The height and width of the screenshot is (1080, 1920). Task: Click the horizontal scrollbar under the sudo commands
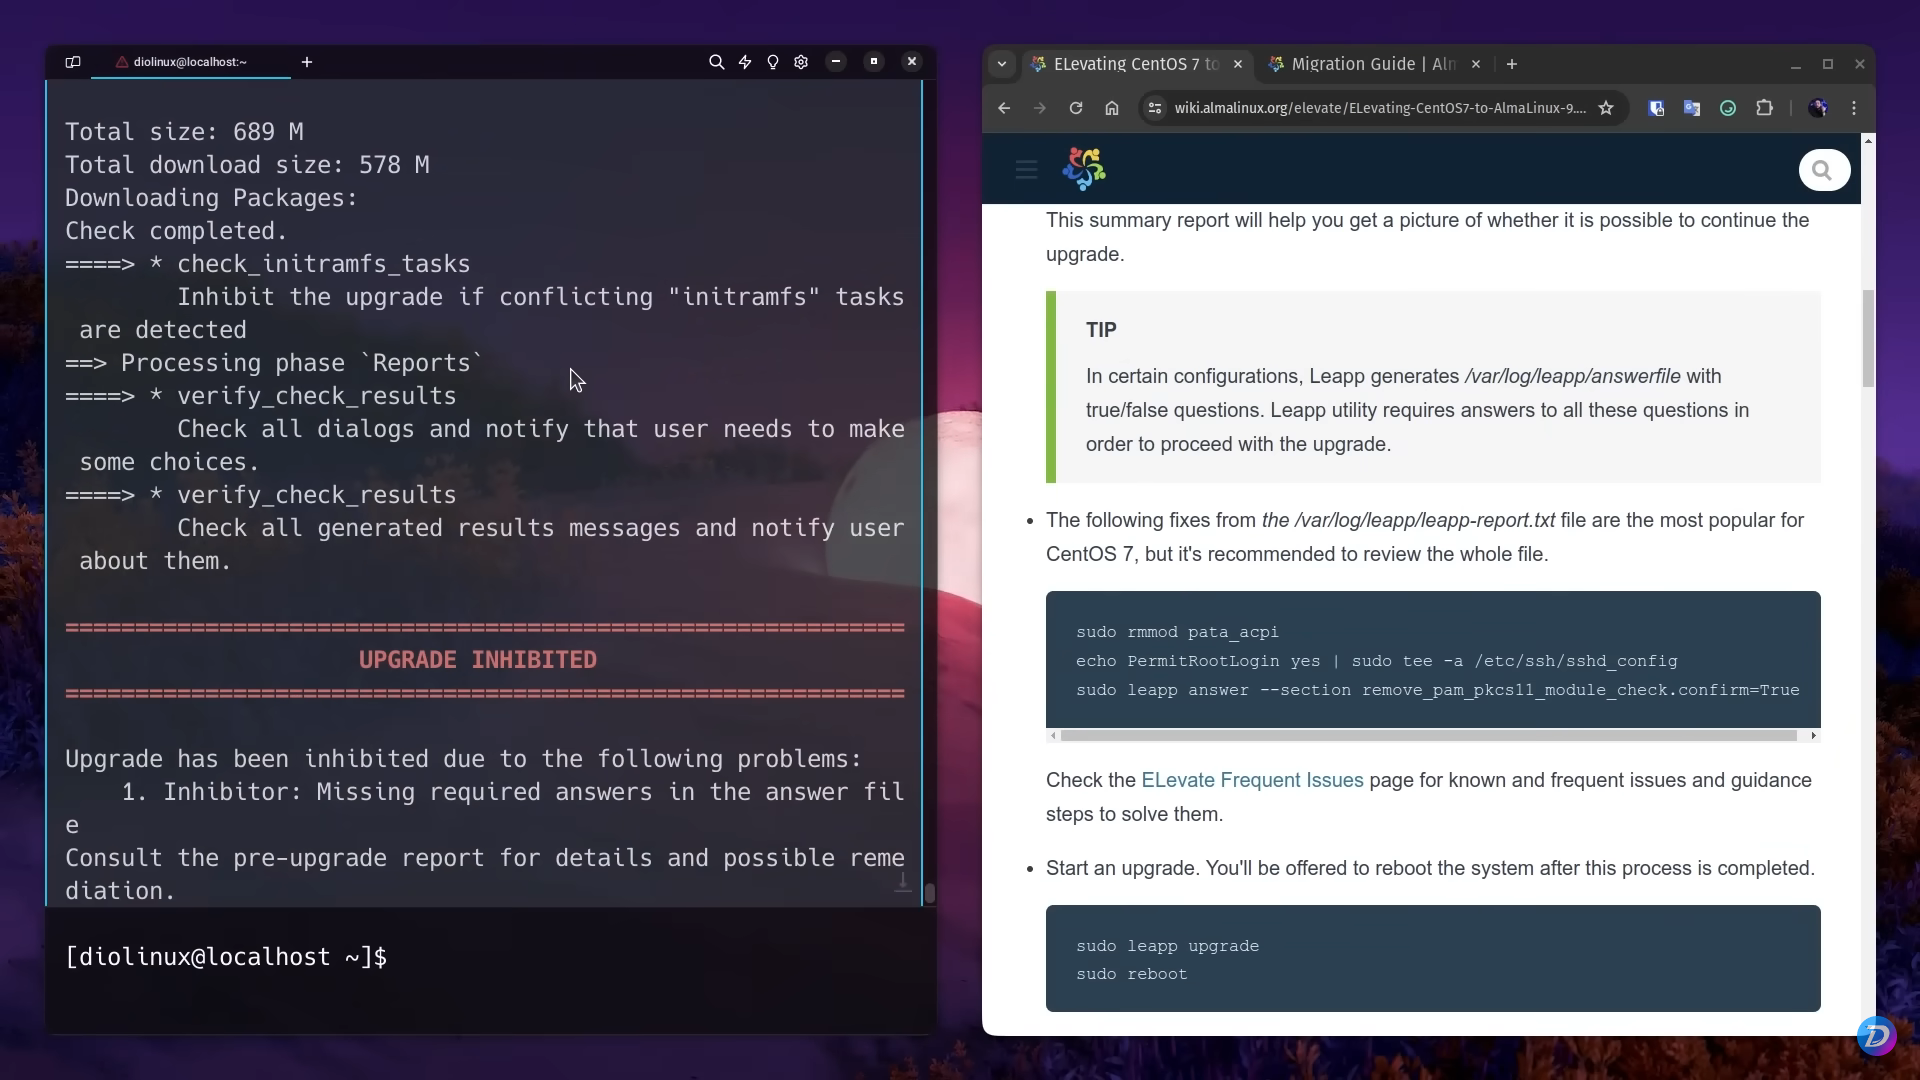point(1430,735)
